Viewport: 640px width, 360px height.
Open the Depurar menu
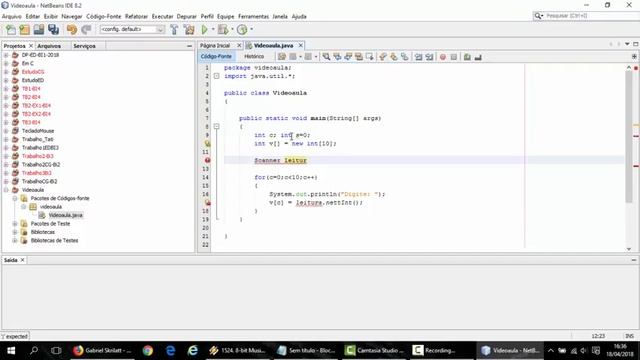(x=187, y=16)
